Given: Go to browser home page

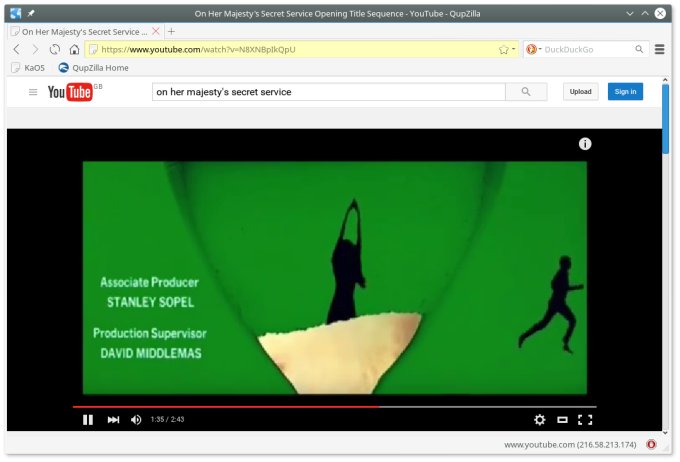Looking at the screenshot, I should click(74, 49).
